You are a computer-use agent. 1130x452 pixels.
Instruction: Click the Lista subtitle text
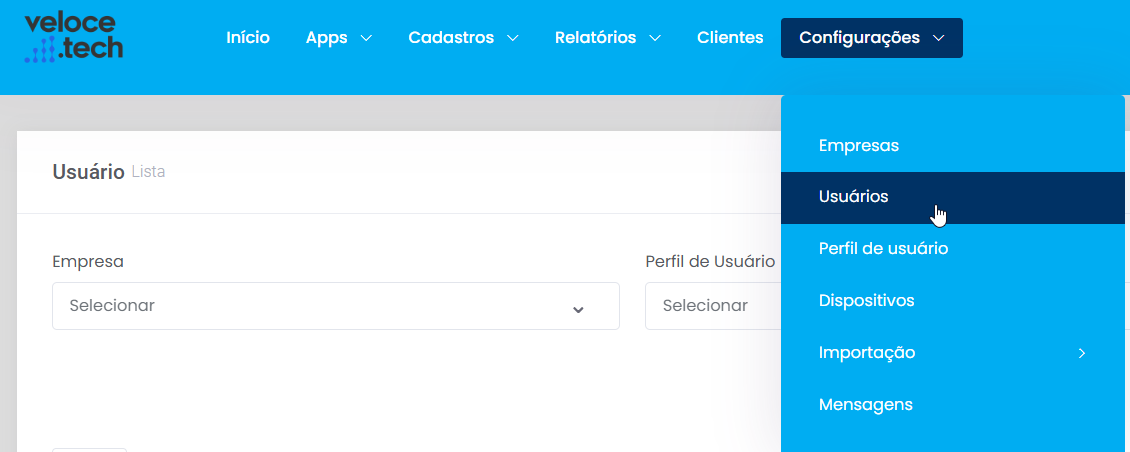point(148,173)
